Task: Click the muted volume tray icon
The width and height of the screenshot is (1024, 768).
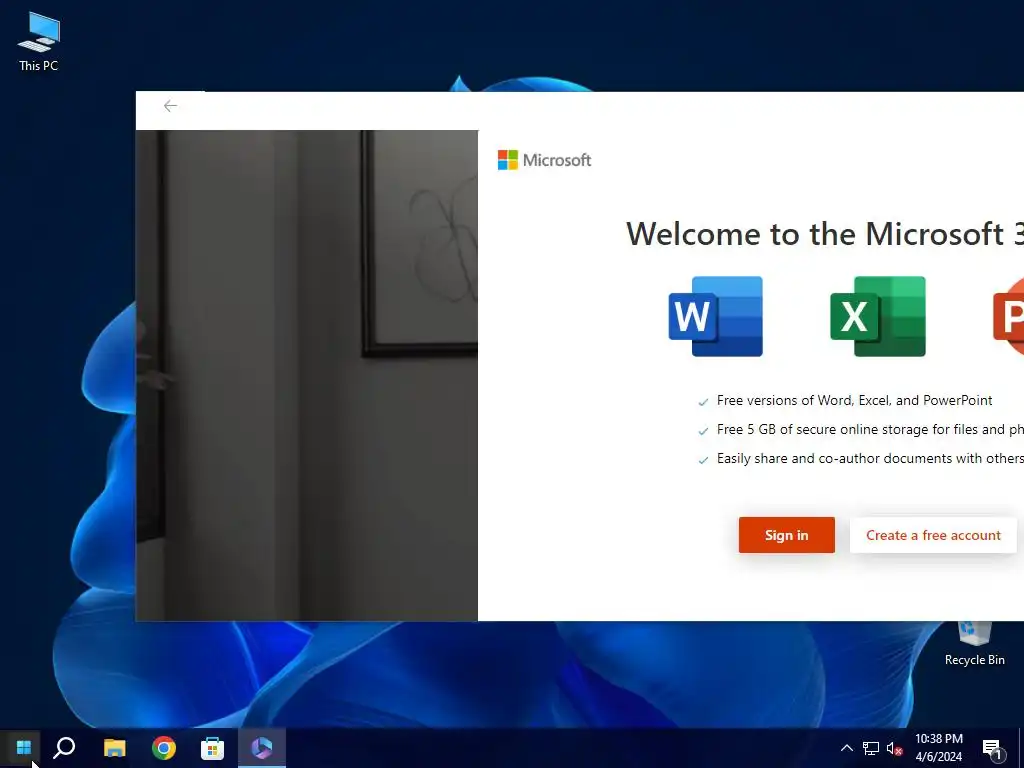Action: 894,748
